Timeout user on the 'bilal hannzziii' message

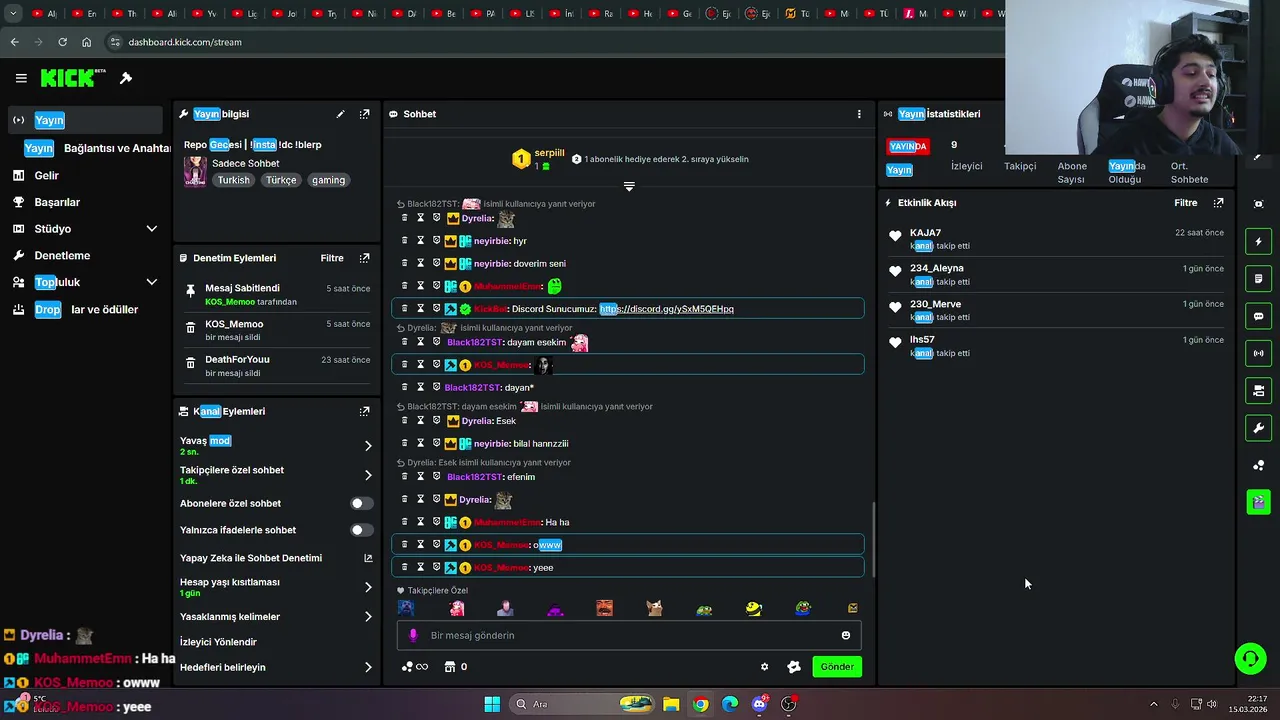tap(421, 443)
